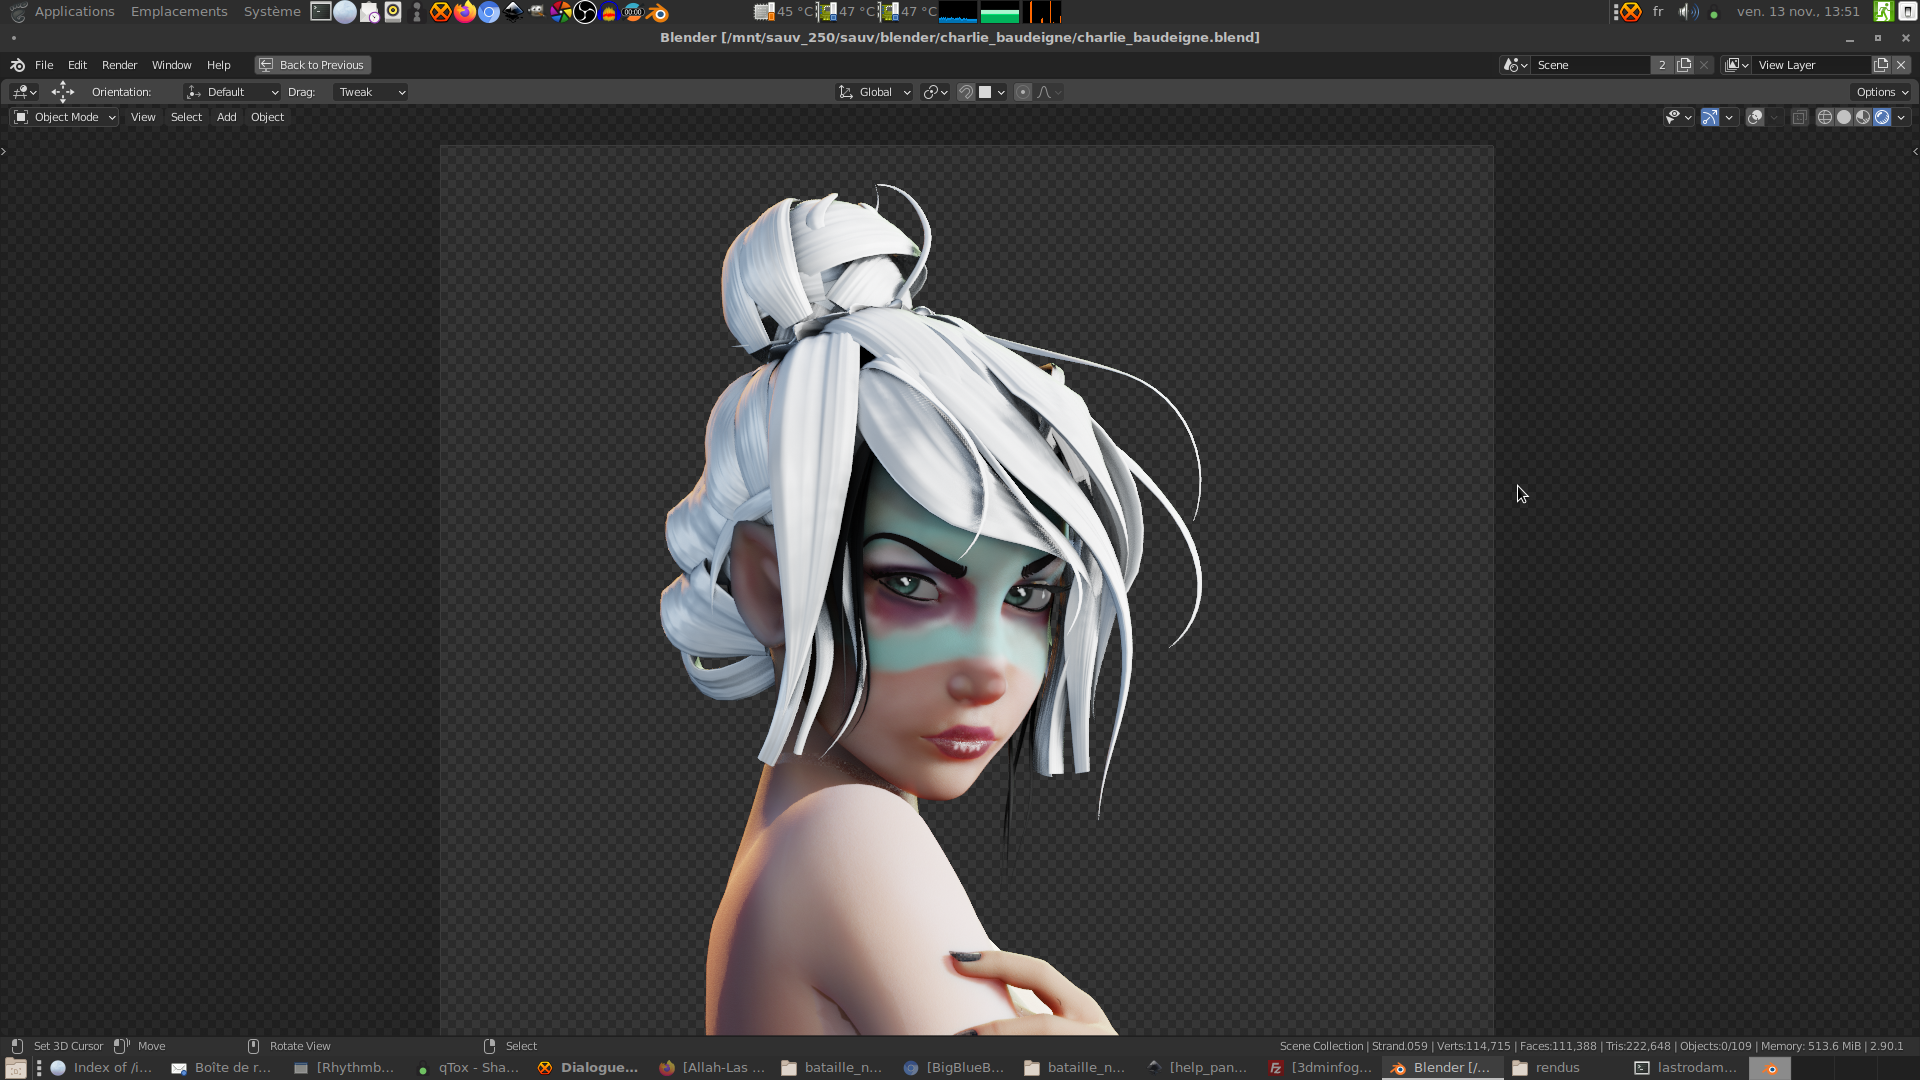Open the pivot point selector
This screenshot has width=1920, height=1080.
936,92
